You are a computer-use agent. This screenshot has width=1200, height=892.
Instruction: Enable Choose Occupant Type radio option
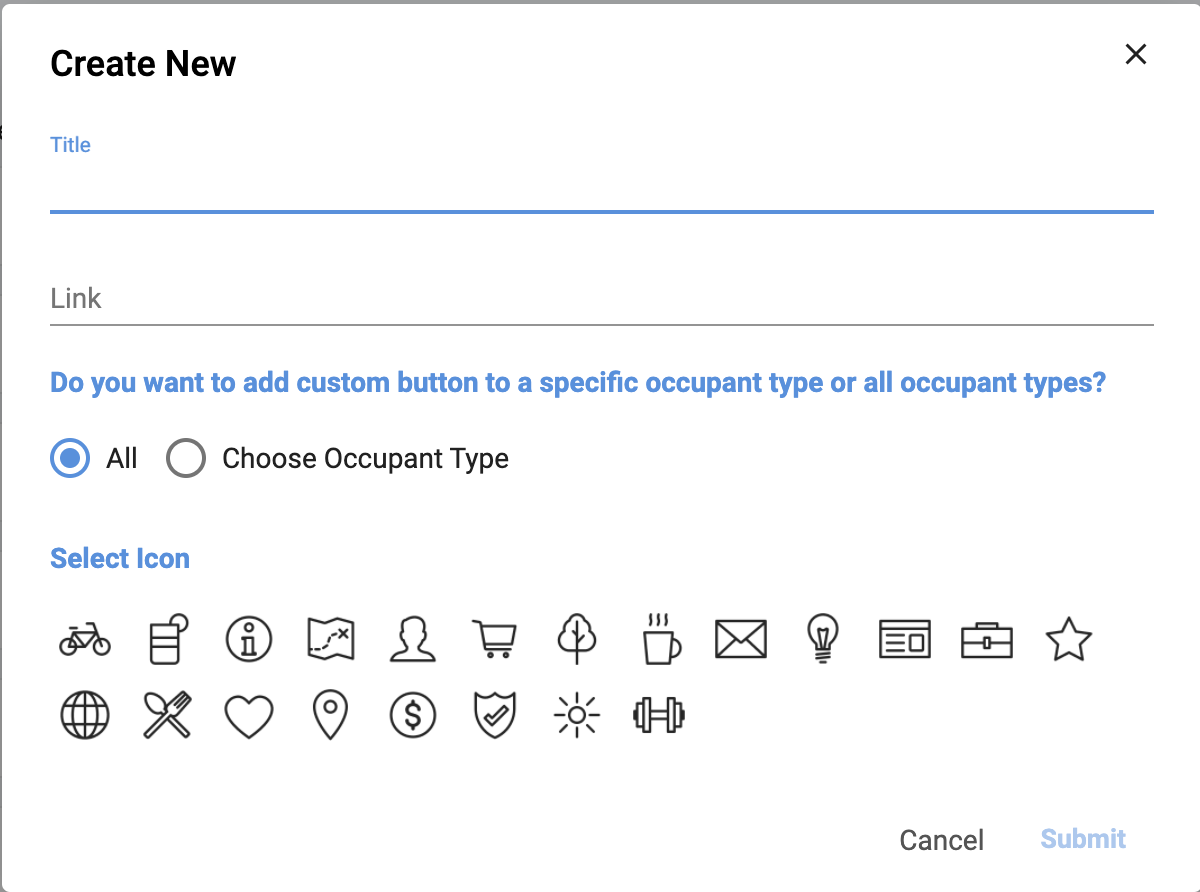(x=186, y=459)
